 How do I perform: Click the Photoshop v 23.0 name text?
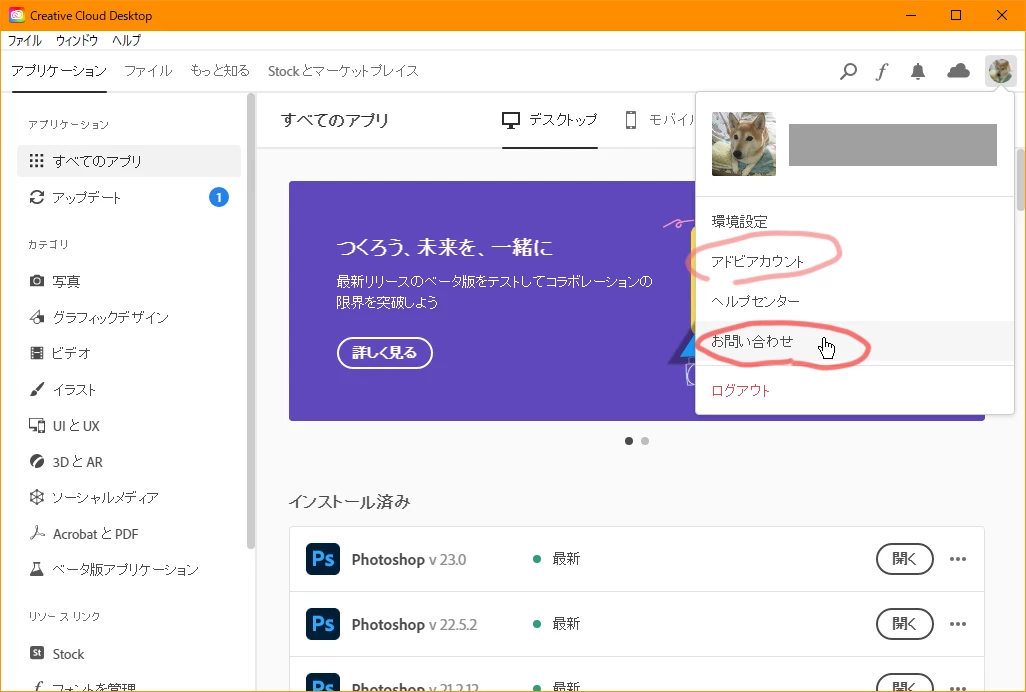tap(409, 560)
